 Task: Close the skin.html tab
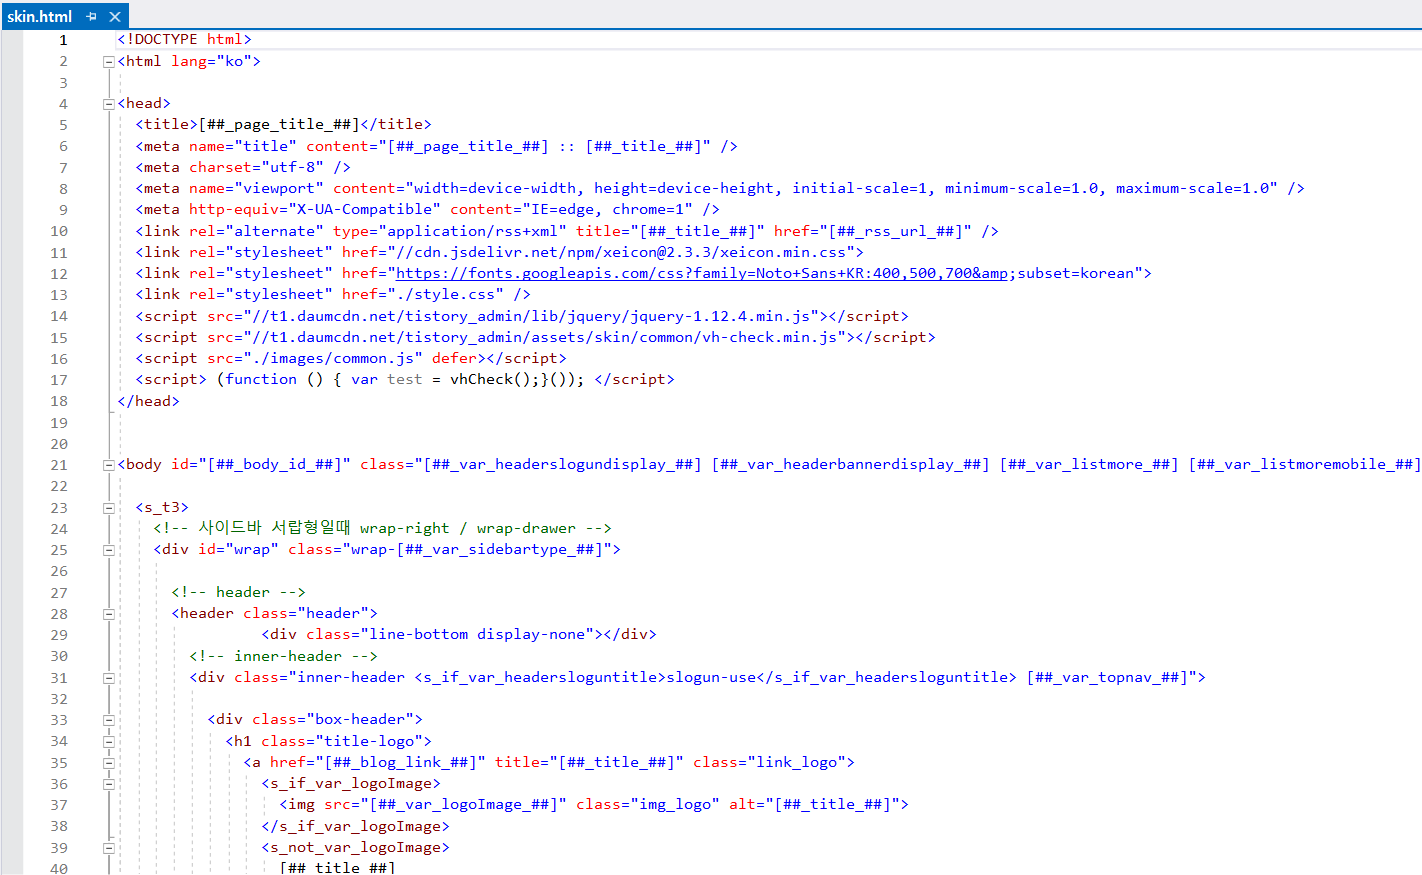tap(115, 16)
